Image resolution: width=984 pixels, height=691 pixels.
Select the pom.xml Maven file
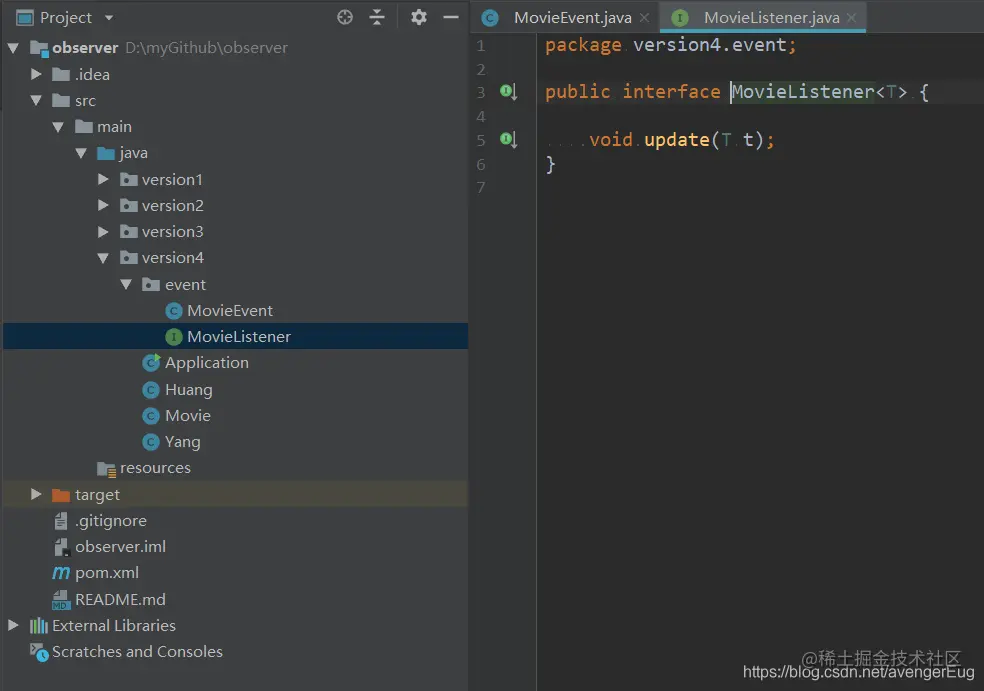click(x=107, y=573)
